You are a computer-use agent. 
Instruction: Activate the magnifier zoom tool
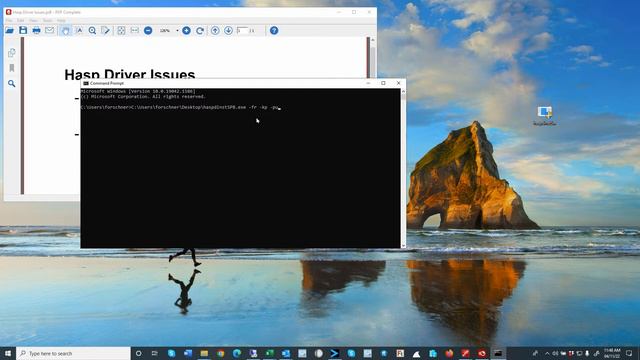pyautogui.click(x=92, y=31)
